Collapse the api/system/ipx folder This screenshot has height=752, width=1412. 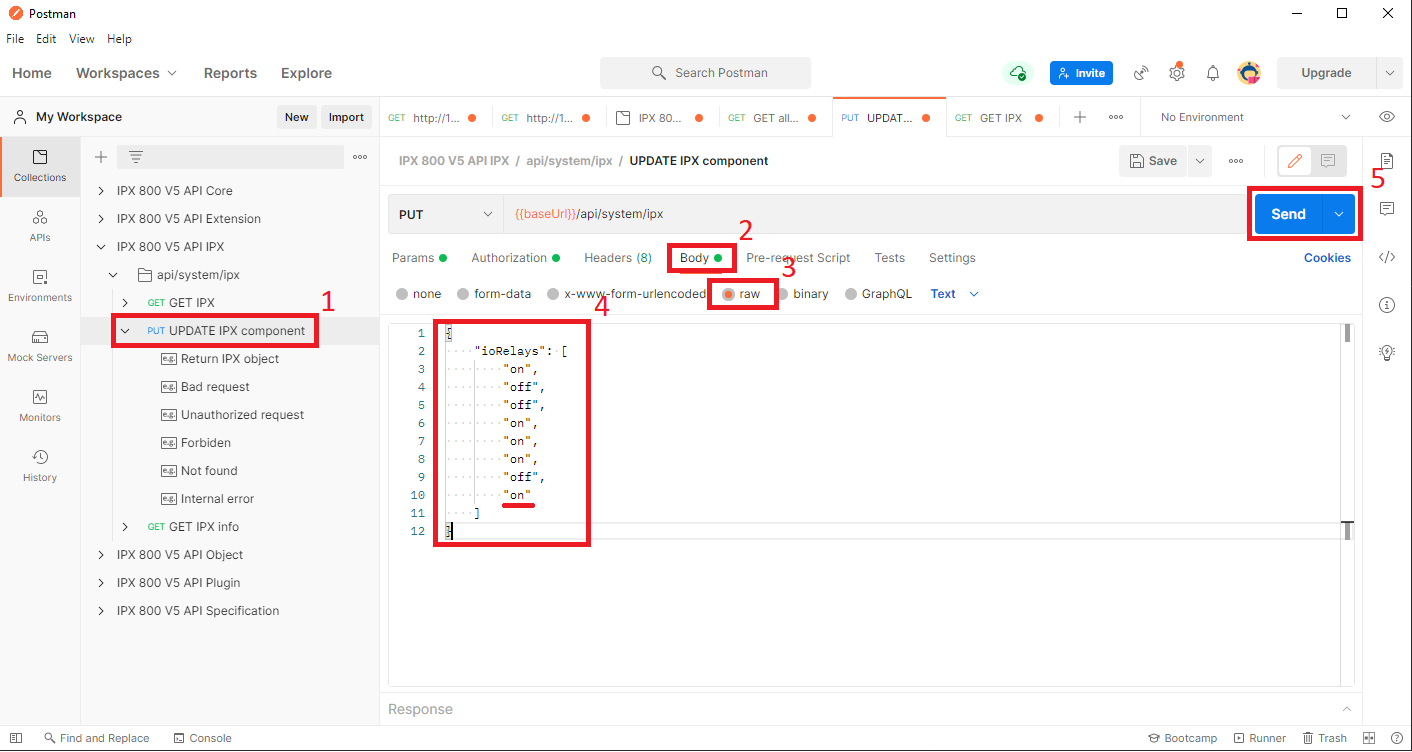click(113, 275)
